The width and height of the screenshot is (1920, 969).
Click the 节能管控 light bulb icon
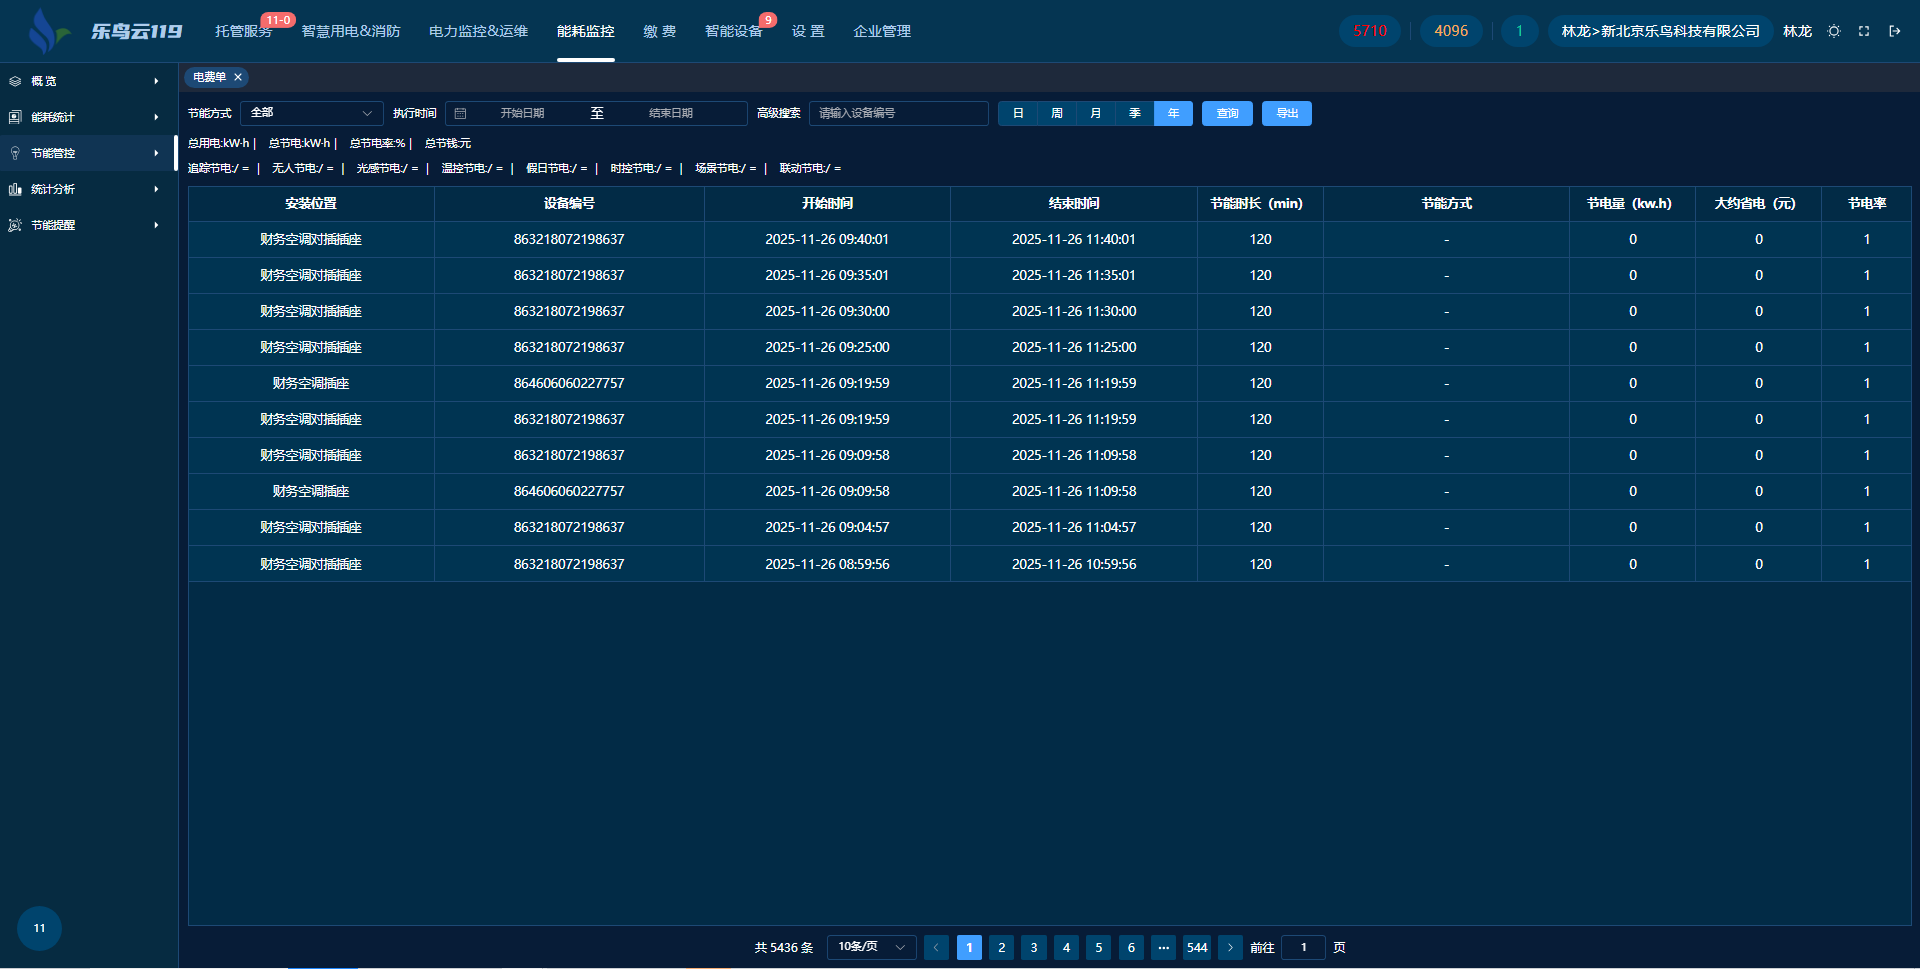[15, 153]
